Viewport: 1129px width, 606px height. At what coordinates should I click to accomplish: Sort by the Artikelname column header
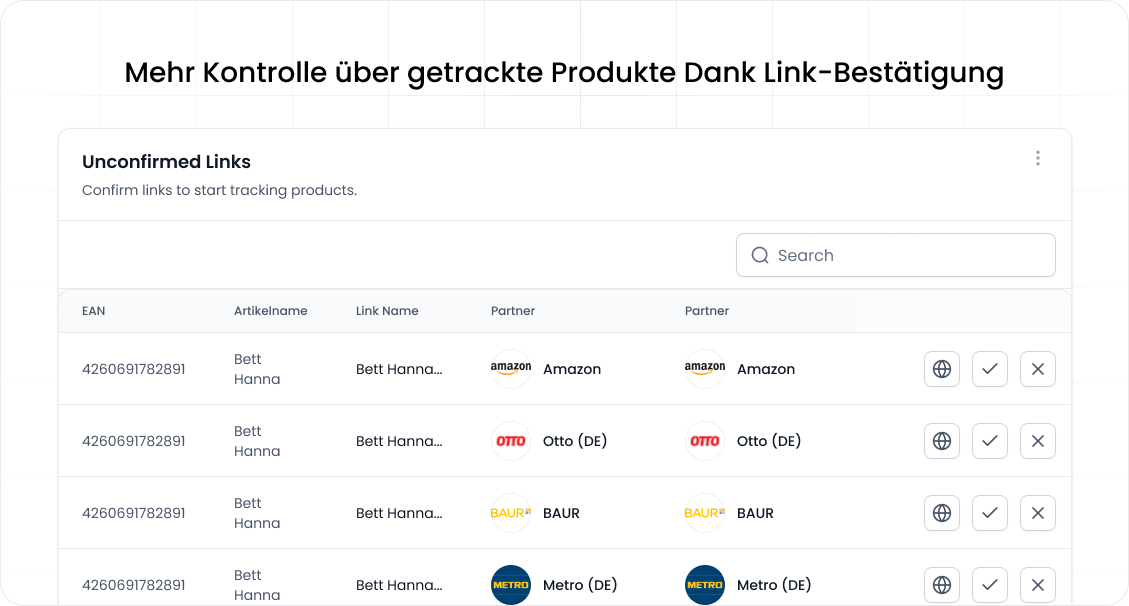[x=271, y=311]
